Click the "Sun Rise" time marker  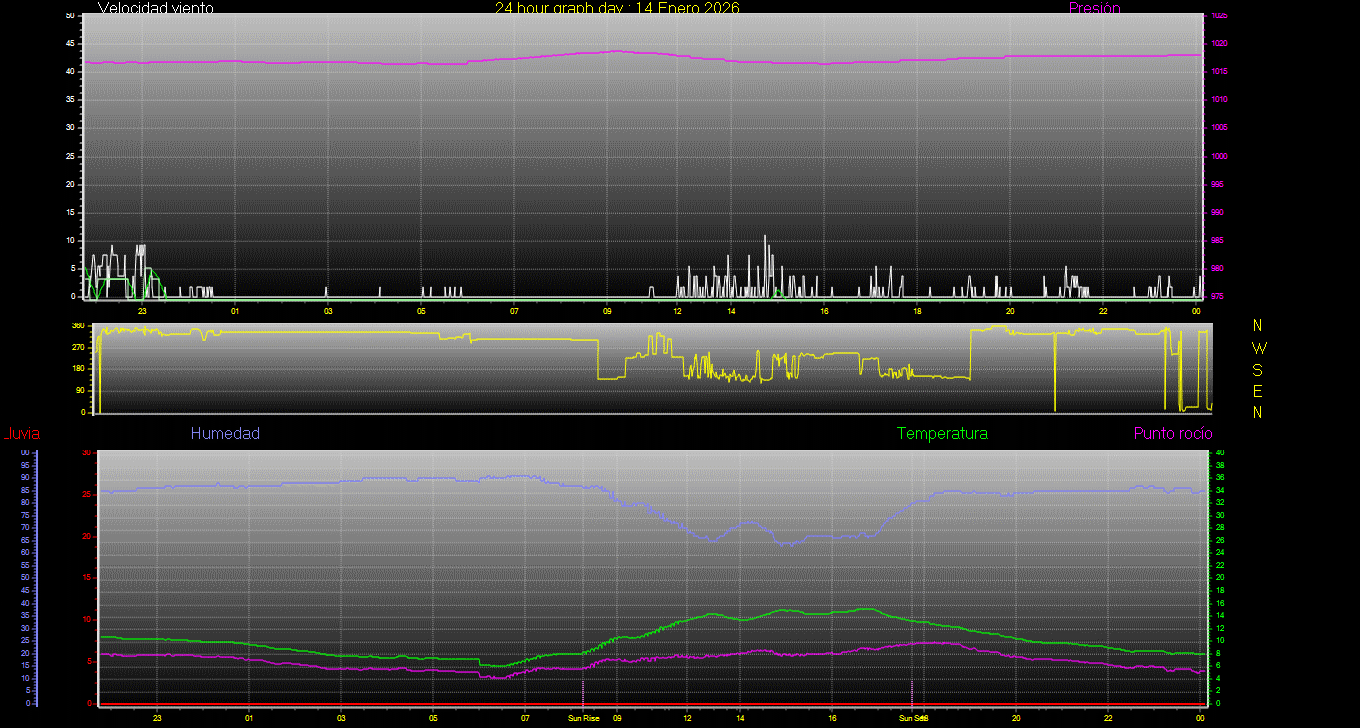coord(584,718)
